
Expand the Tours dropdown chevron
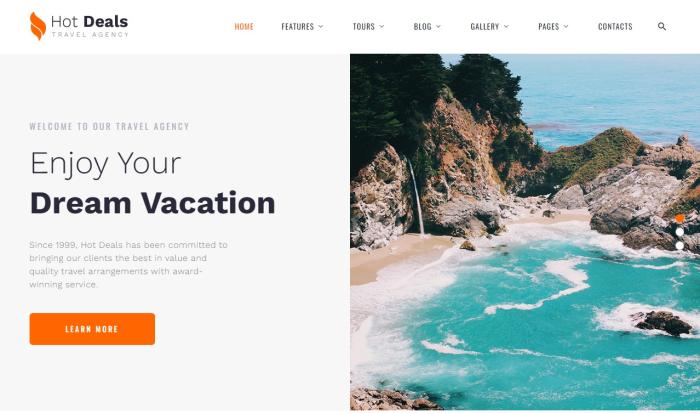(382, 26)
